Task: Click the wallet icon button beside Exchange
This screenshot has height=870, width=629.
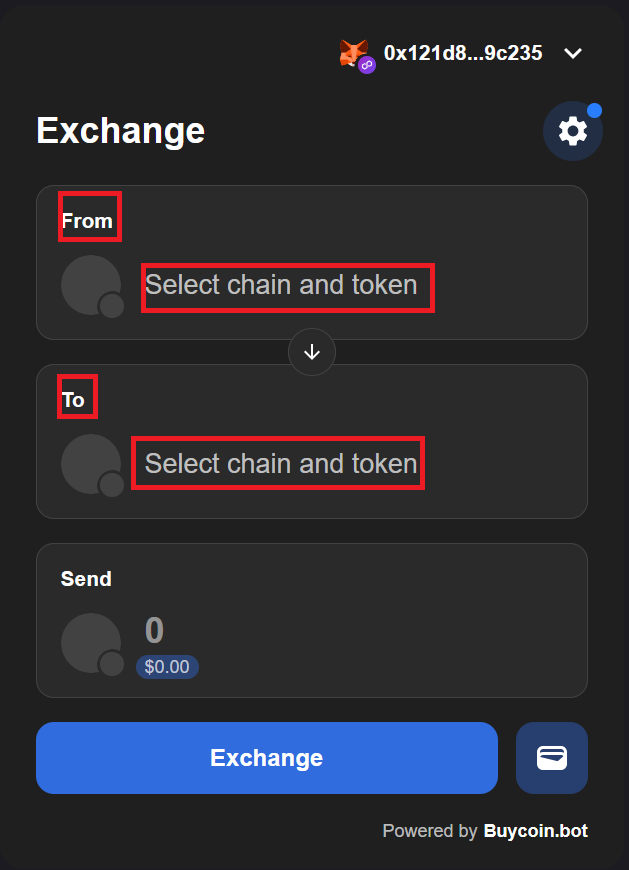Action: click(552, 758)
